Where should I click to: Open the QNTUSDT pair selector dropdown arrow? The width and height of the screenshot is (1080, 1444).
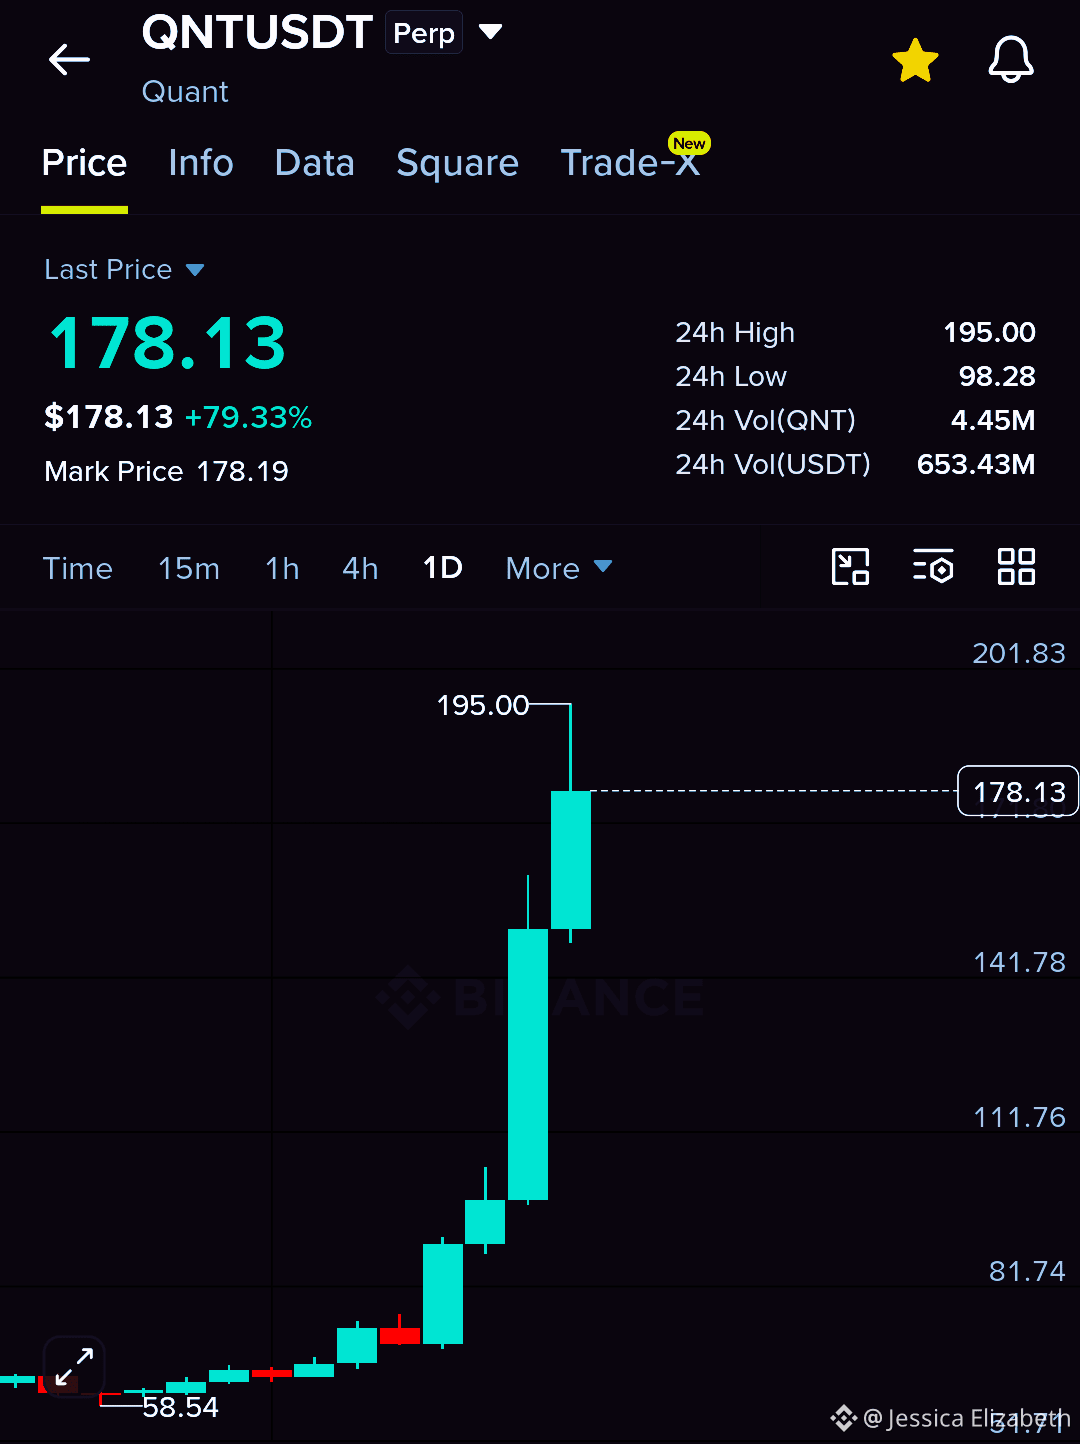490,32
